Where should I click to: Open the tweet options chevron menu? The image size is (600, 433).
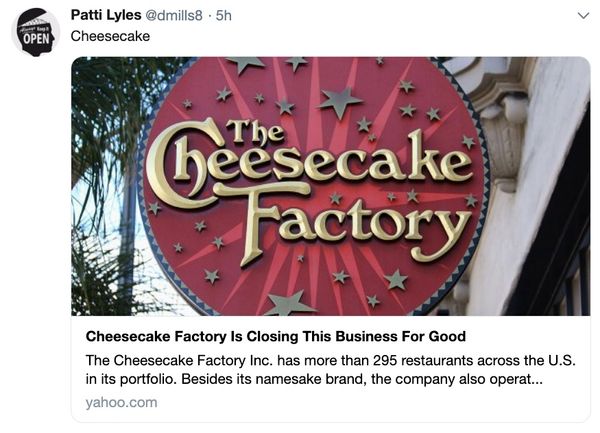(584, 16)
